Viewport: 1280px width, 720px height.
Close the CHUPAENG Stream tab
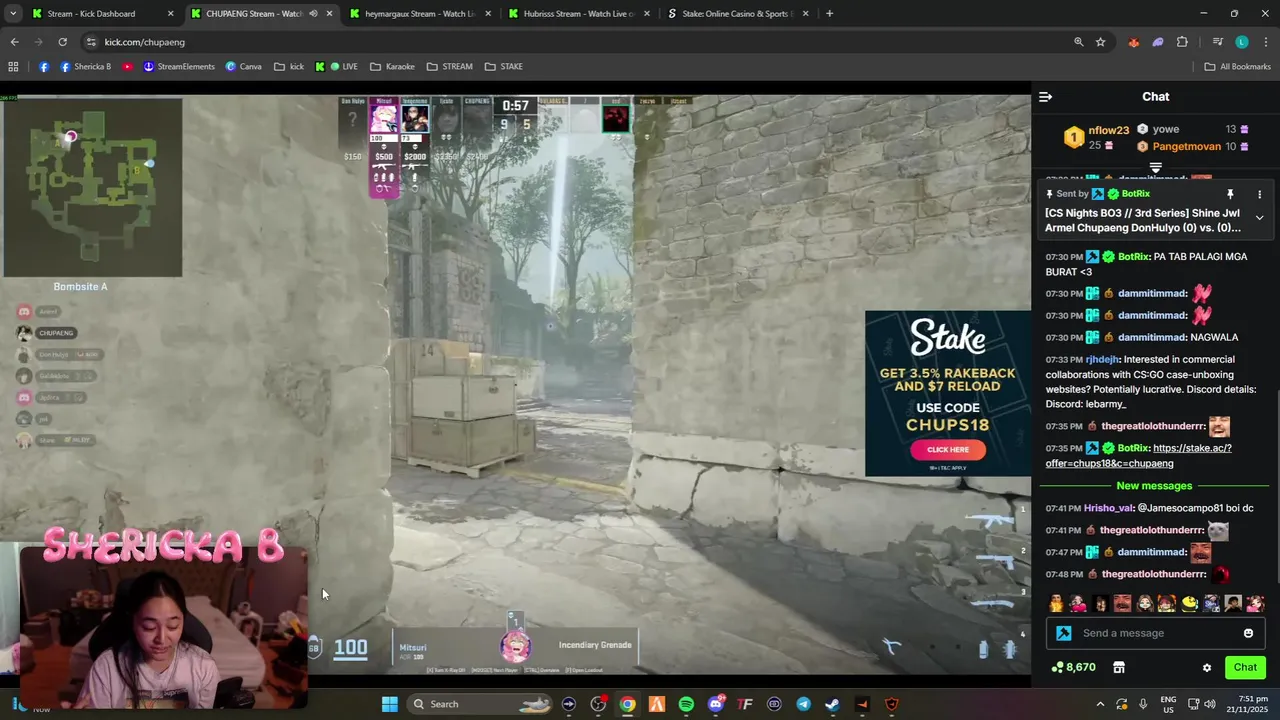(329, 14)
